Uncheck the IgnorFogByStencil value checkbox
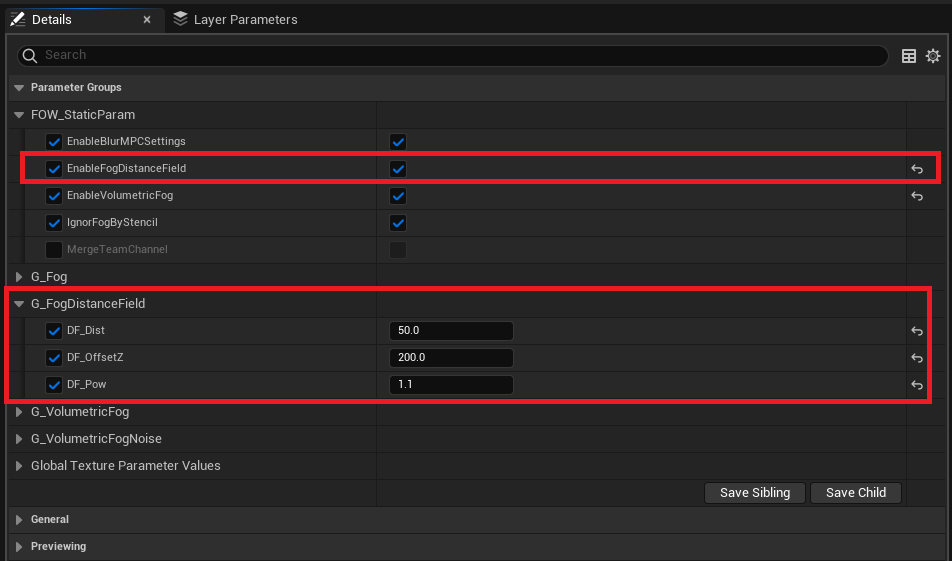The height and width of the screenshot is (561, 952). pyautogui.click(x=398, y=223)
